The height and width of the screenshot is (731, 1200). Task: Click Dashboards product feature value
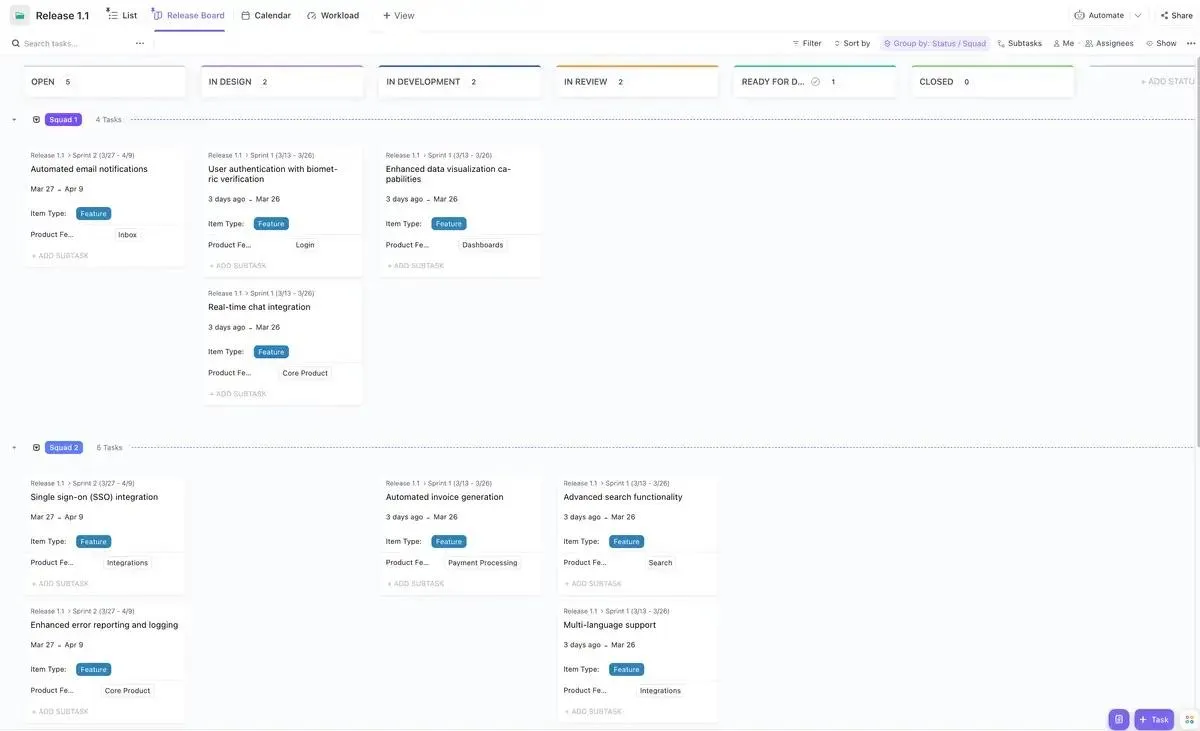483,245
